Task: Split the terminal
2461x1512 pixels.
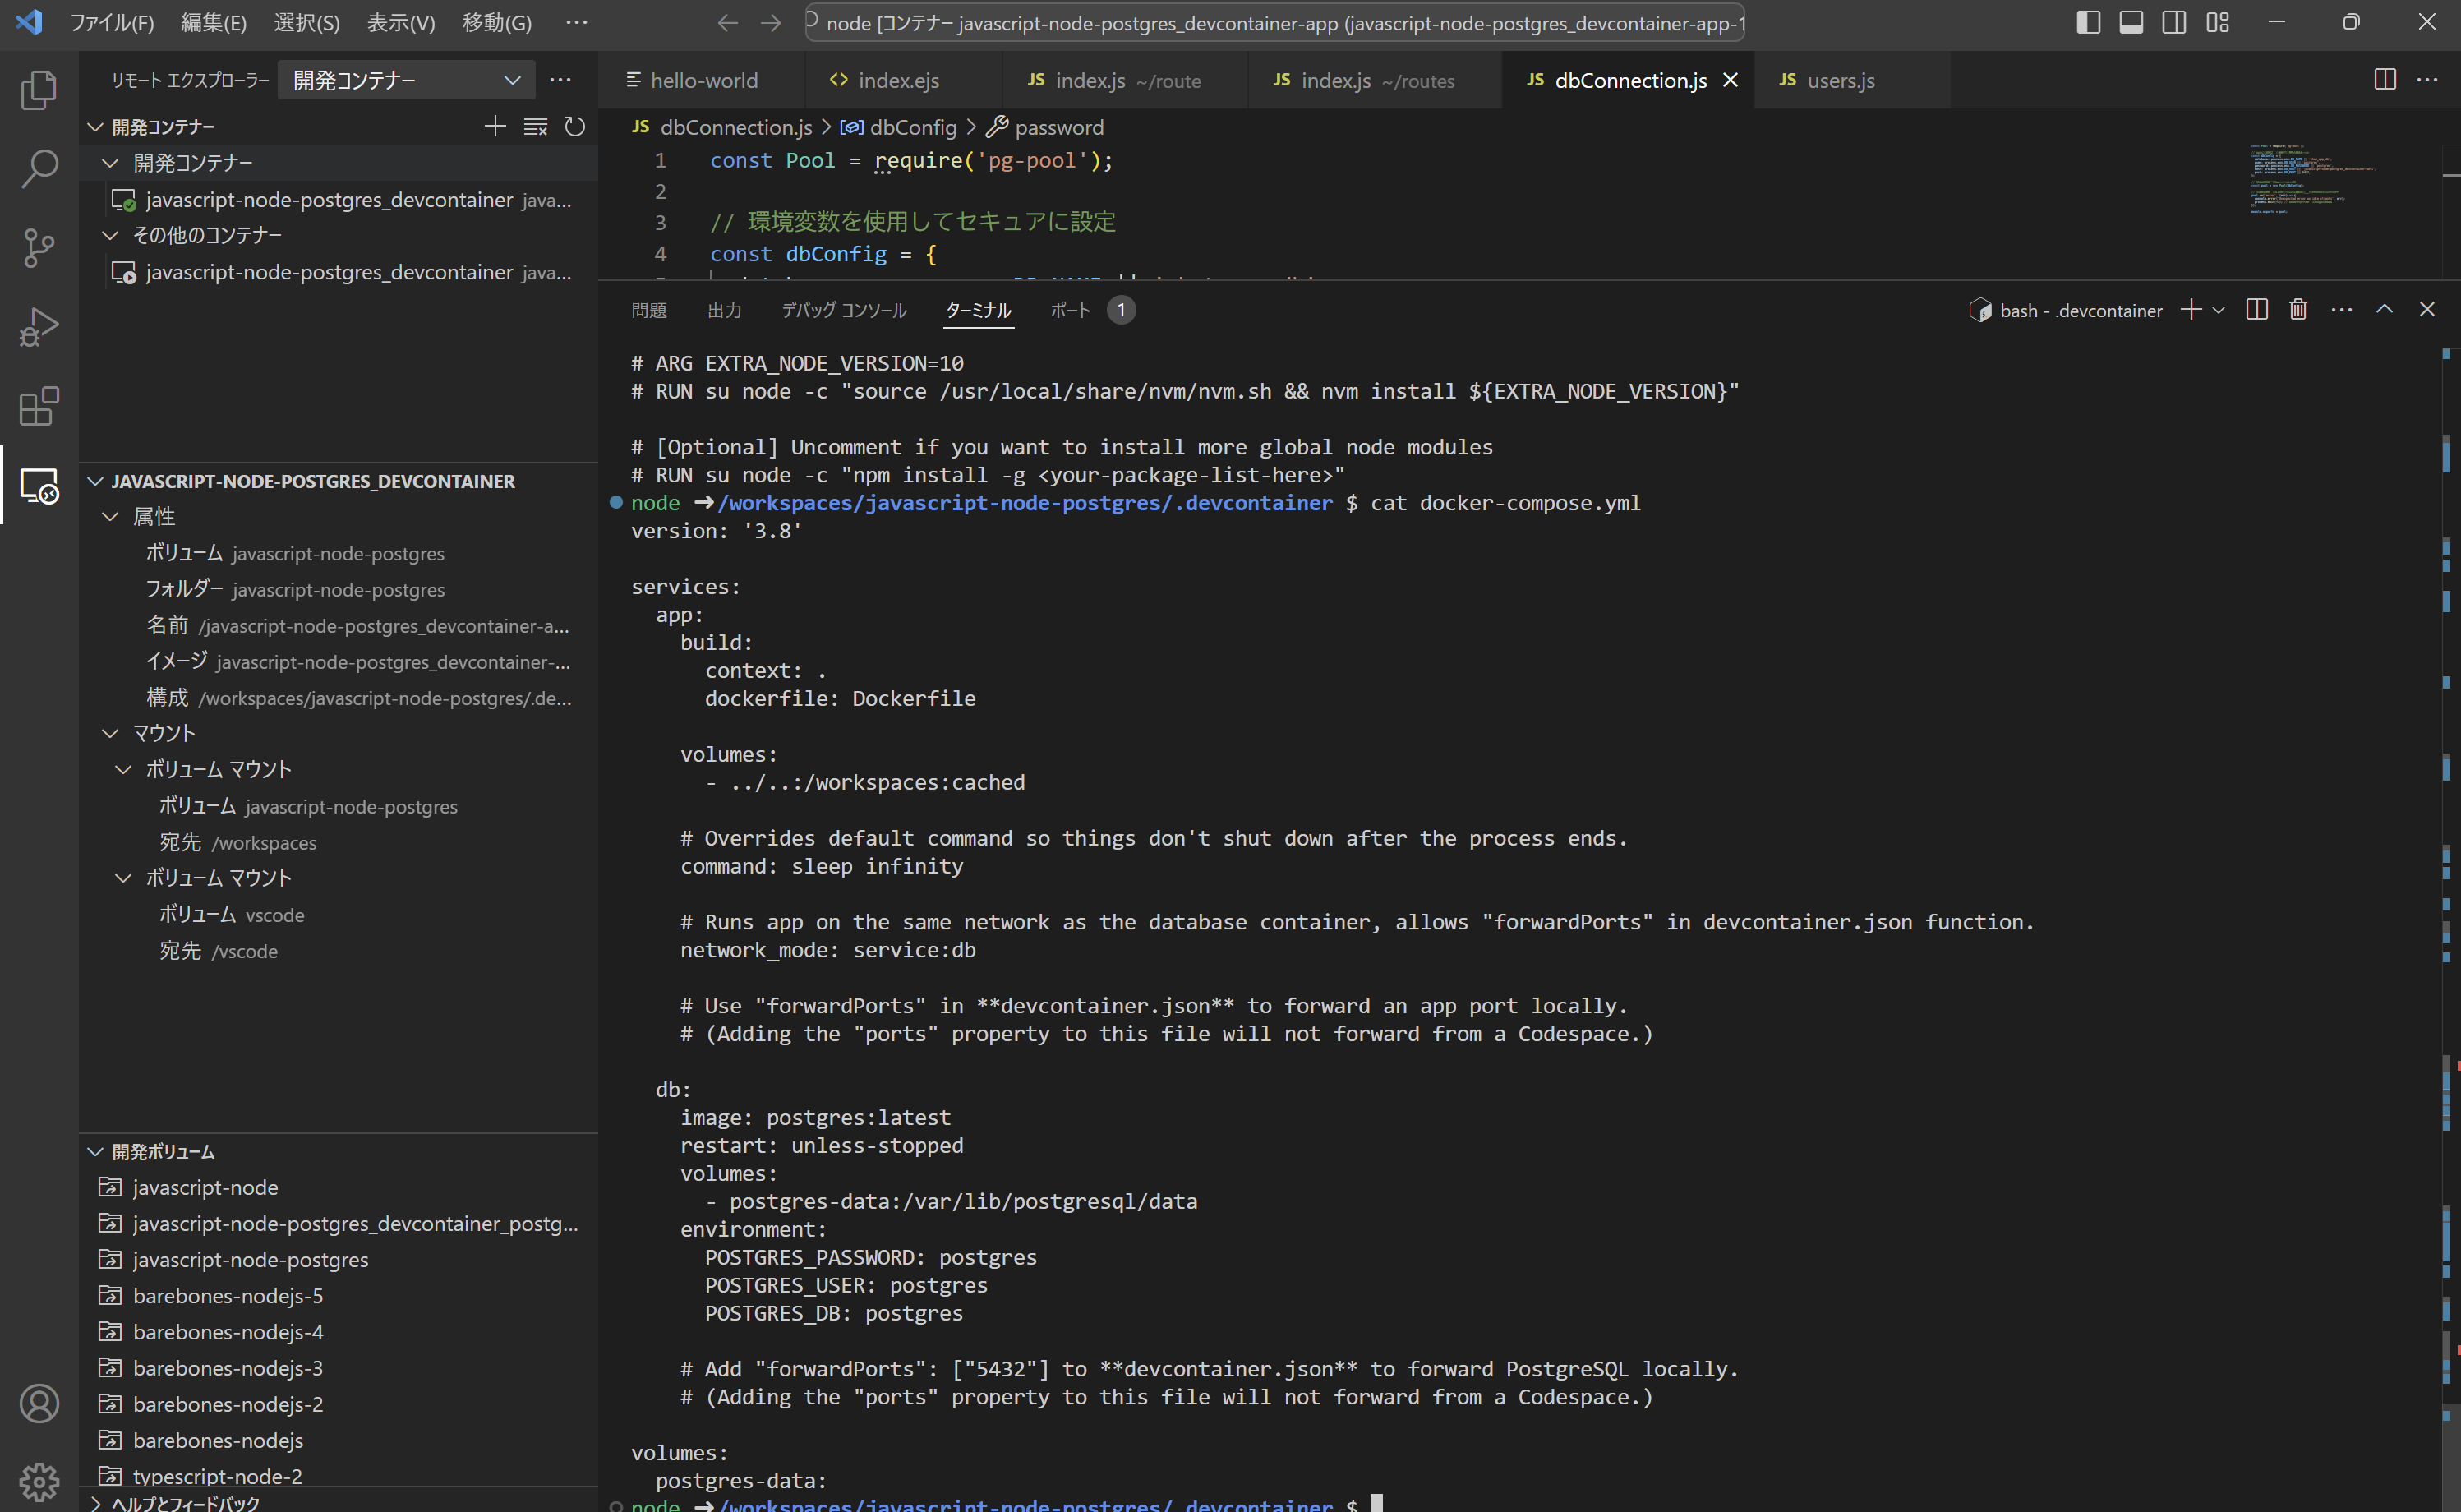Action: [2257, 310]
